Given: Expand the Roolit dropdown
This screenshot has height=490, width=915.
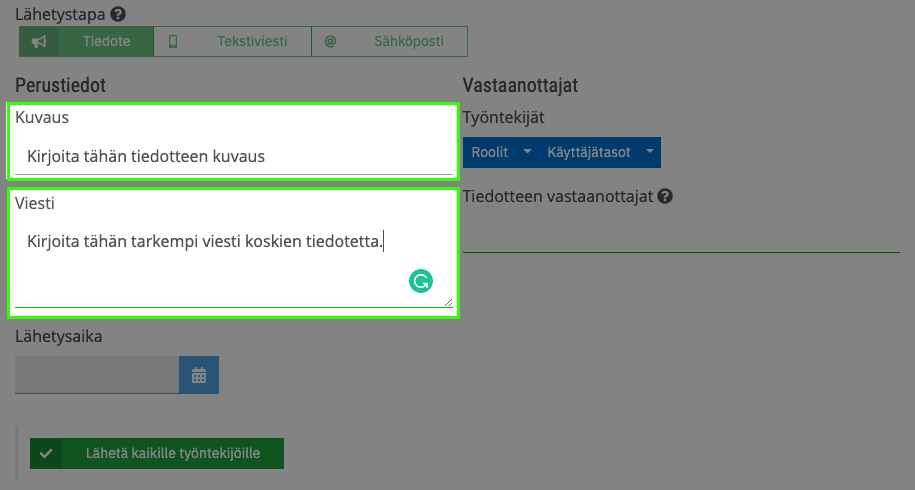Looking at the screenshot, I should 501,152.
